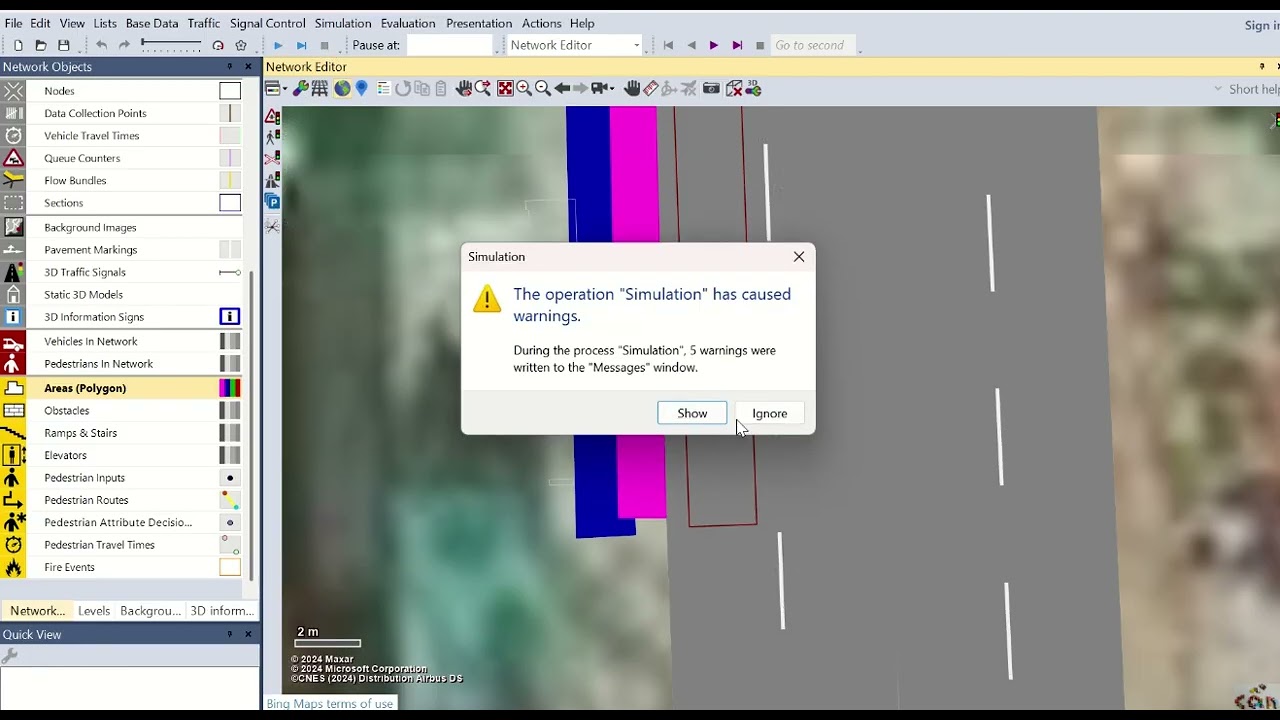The height and width of the screenshot is (720, 1280).
Task: Switch to the Levels tab
Action: tap(94, 611)
